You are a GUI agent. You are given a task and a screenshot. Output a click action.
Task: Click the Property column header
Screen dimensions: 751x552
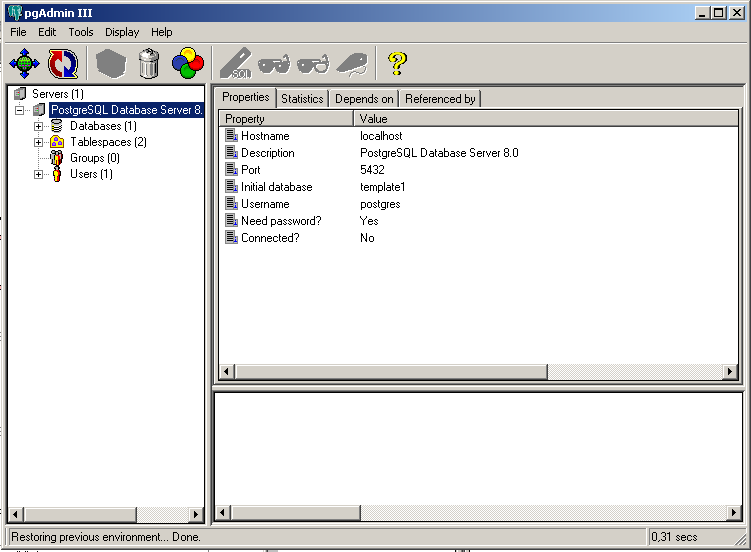pos(286,118)
